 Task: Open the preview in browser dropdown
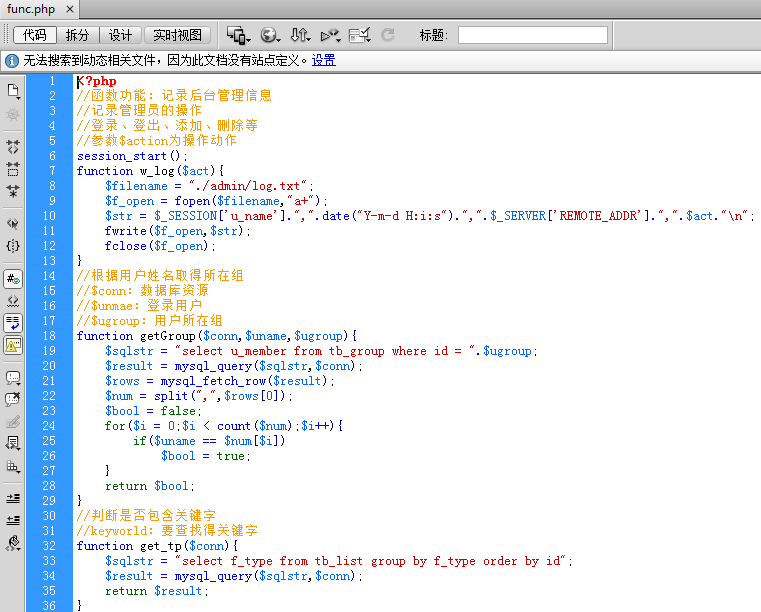pyautogui.click(x=270, y=35)
